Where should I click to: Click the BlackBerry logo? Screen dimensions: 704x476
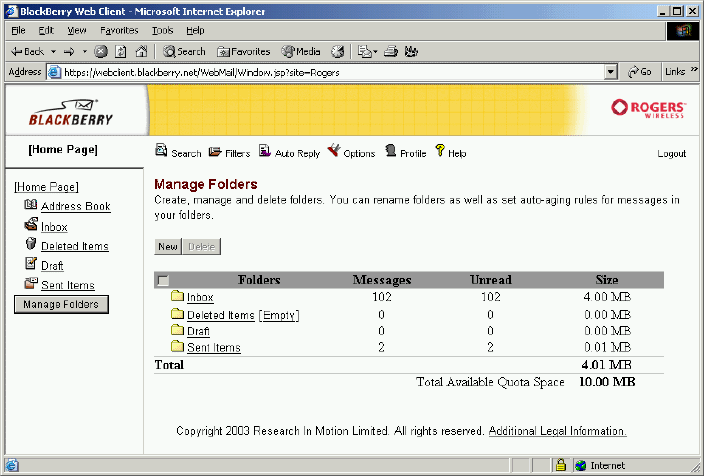pos(71,113)
